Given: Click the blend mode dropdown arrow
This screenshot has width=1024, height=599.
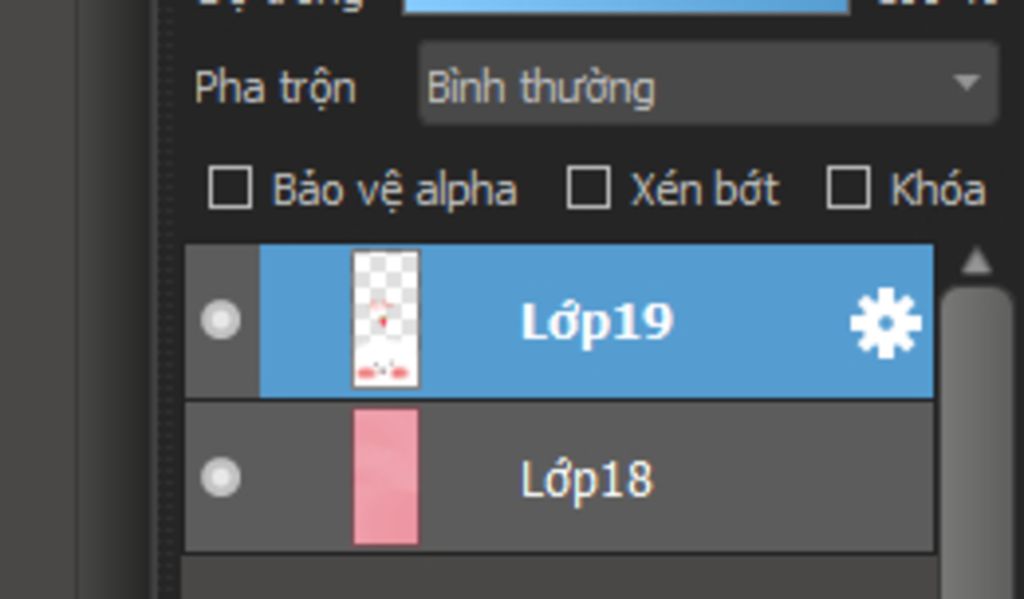Looking at the screenshot, I should pos(967,82).
